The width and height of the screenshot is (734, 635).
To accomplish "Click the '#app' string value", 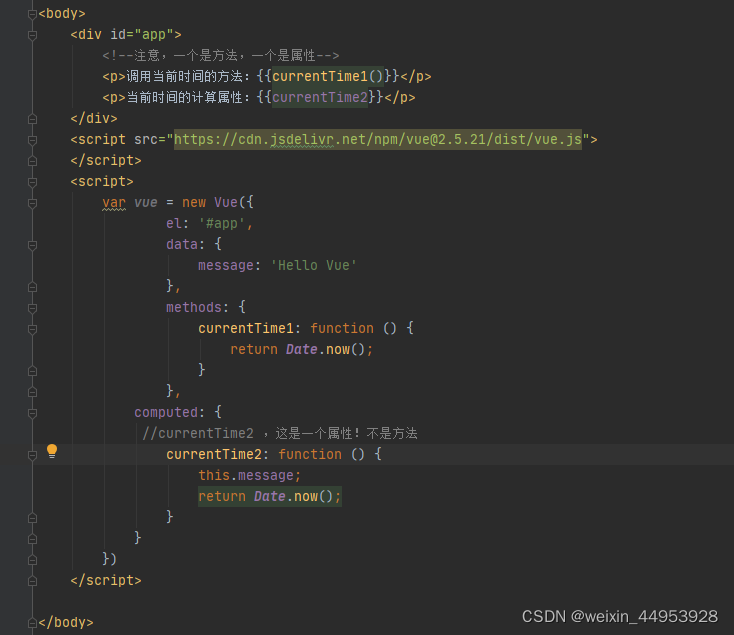I will pyautogui.click(x=222, y=224).
